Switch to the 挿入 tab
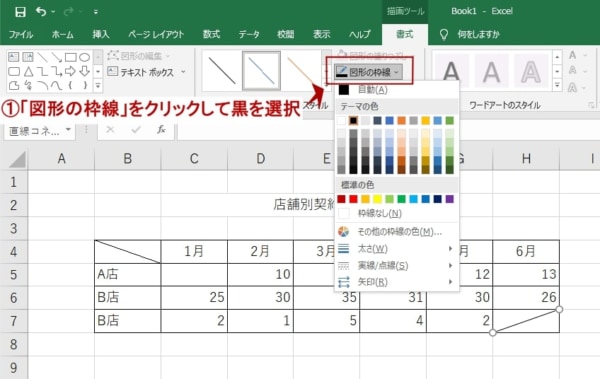600x379 pixels. point(101,34)
